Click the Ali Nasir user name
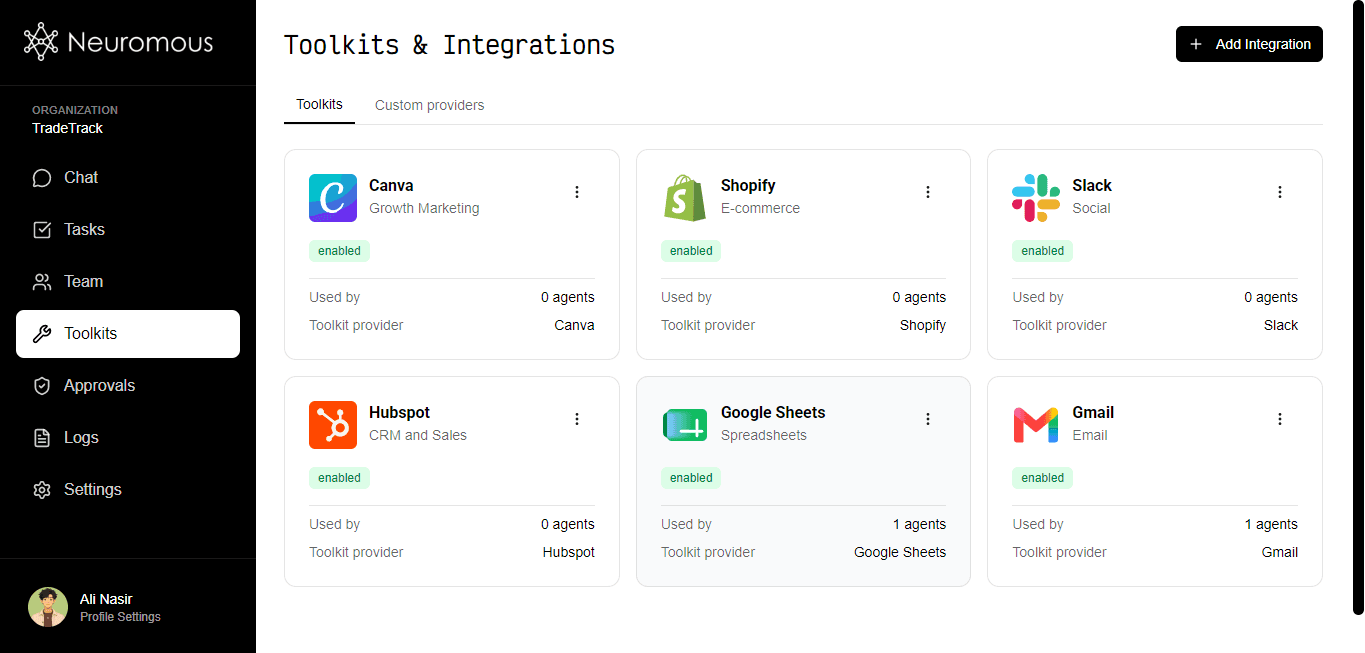 point(106,599)
